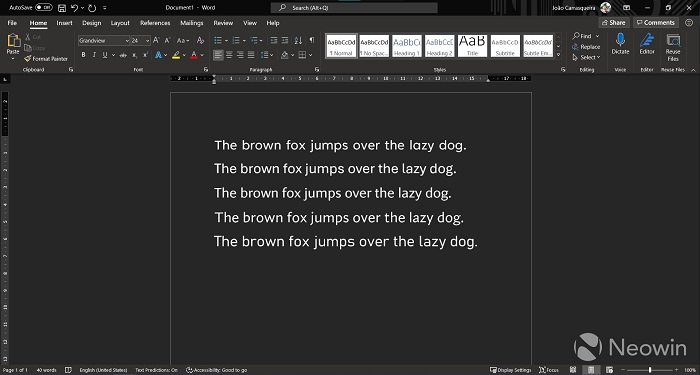Screen dimensions: 700x375
Task: Open the References tab
Action: [155, 23]
